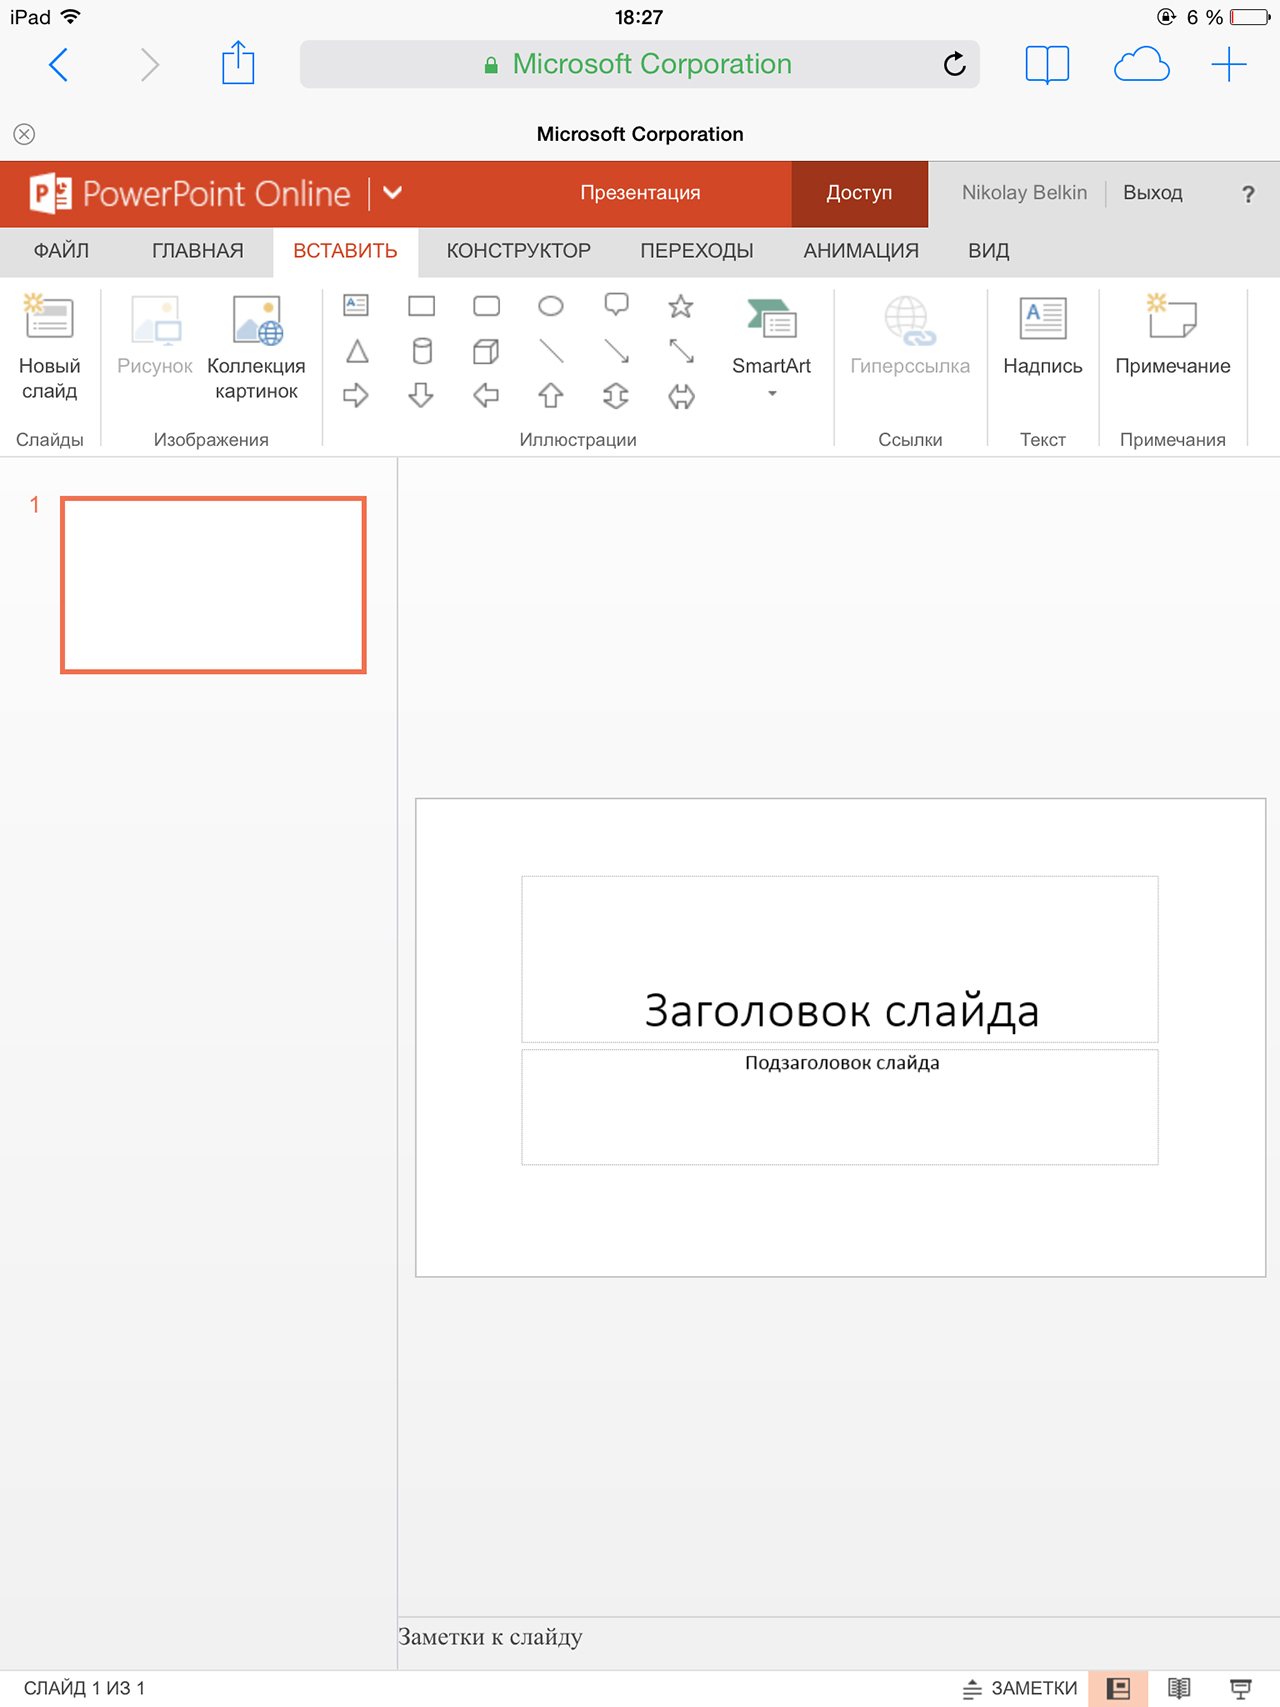This screenshot has width=1280, height=1707.
Task: Select the down block arrow shape
Action: 421,396
